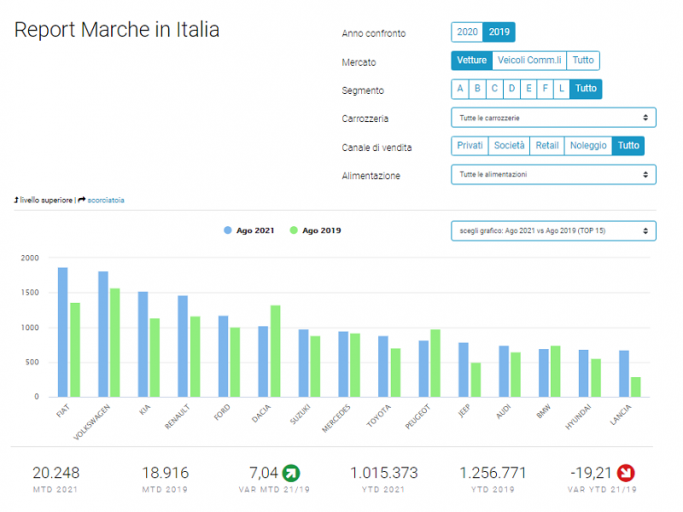
Task: Click the PEUGEOT green bar
Action: click(436, 363)
